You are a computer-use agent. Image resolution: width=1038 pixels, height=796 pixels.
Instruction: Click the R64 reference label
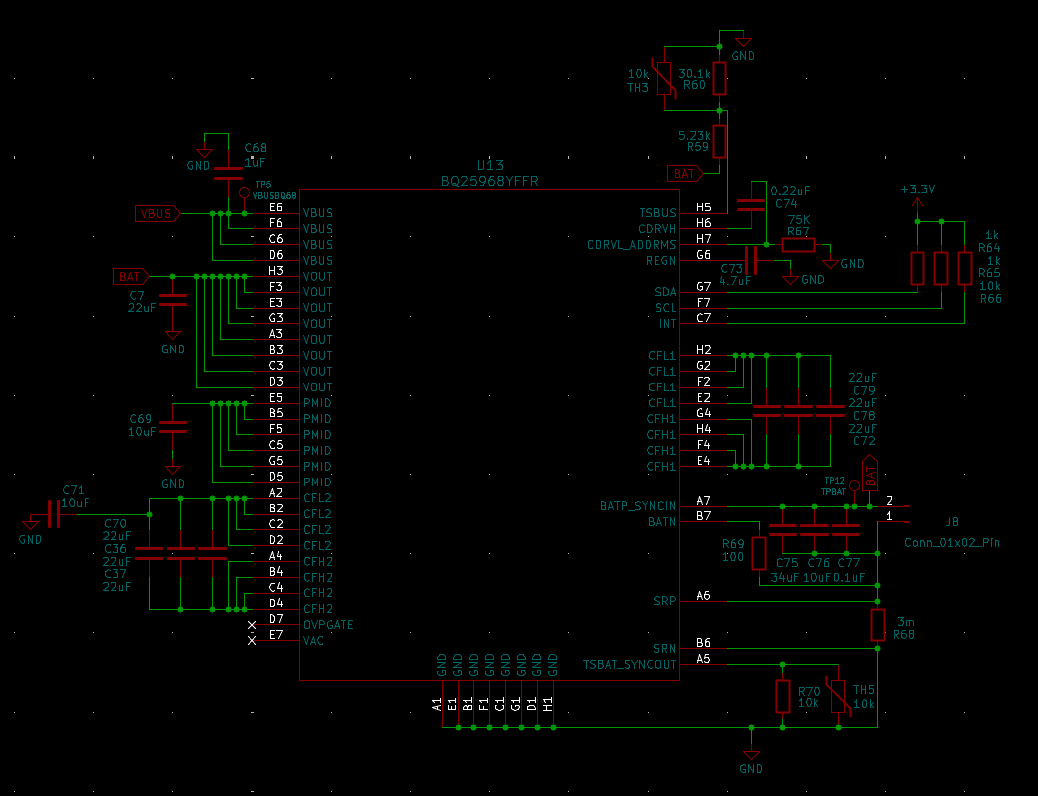click(989, 248)
